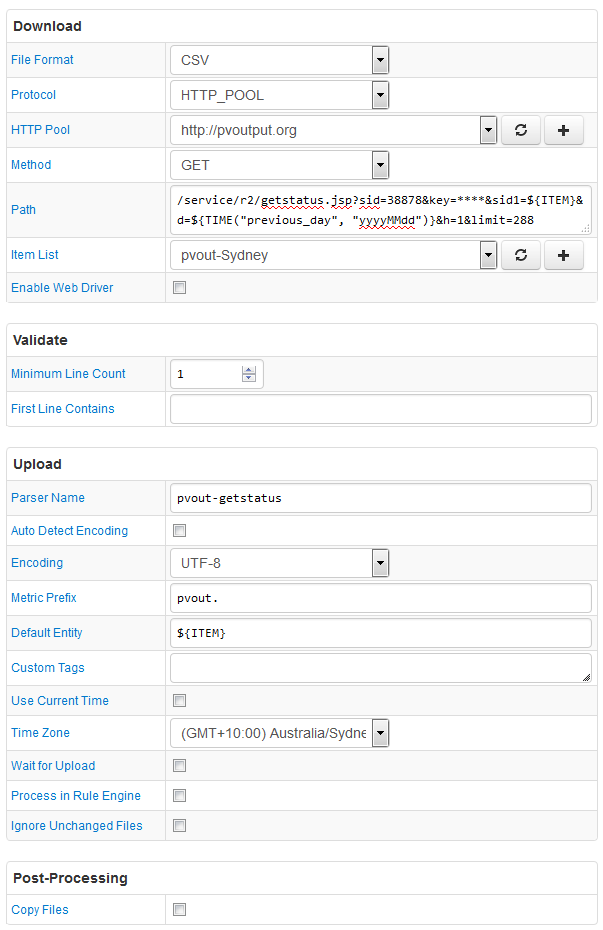Open the Protocol HTTP_POOL dropdown
The height and width of the screenshot is (930, 603).
pyautogui.click(x=279, y=95)
